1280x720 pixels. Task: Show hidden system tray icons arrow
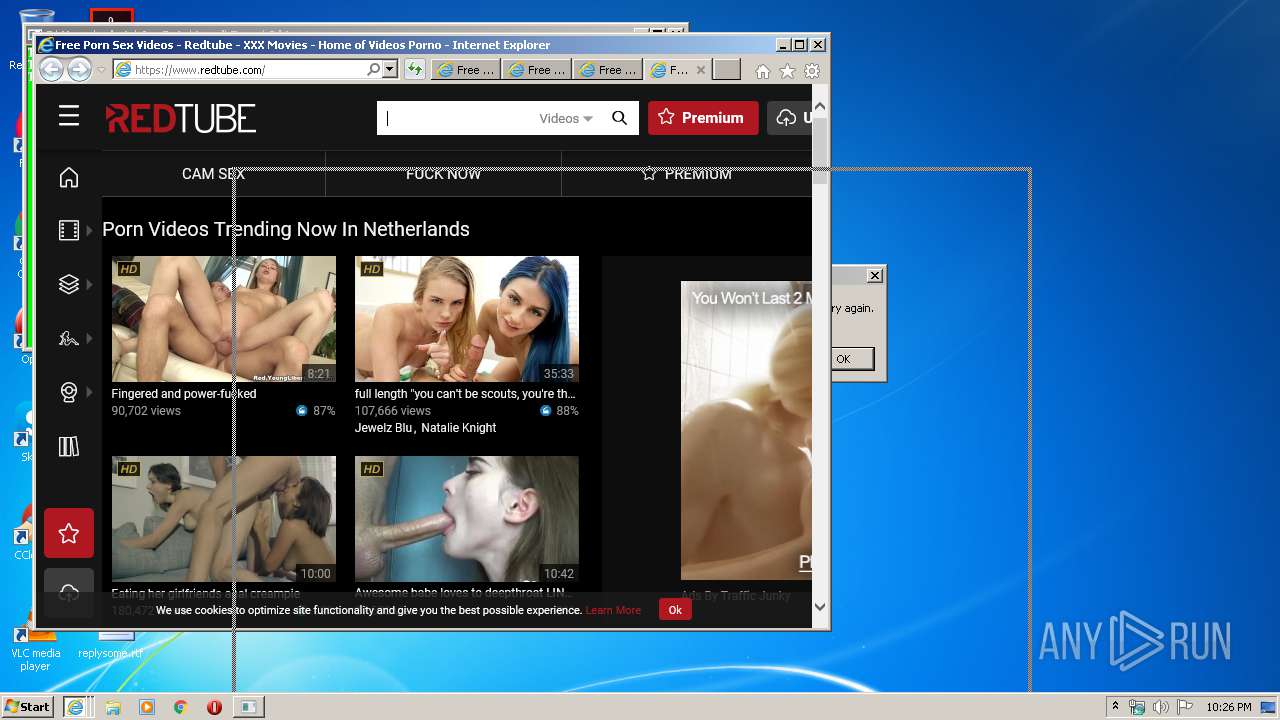[x=1115, y=707]
